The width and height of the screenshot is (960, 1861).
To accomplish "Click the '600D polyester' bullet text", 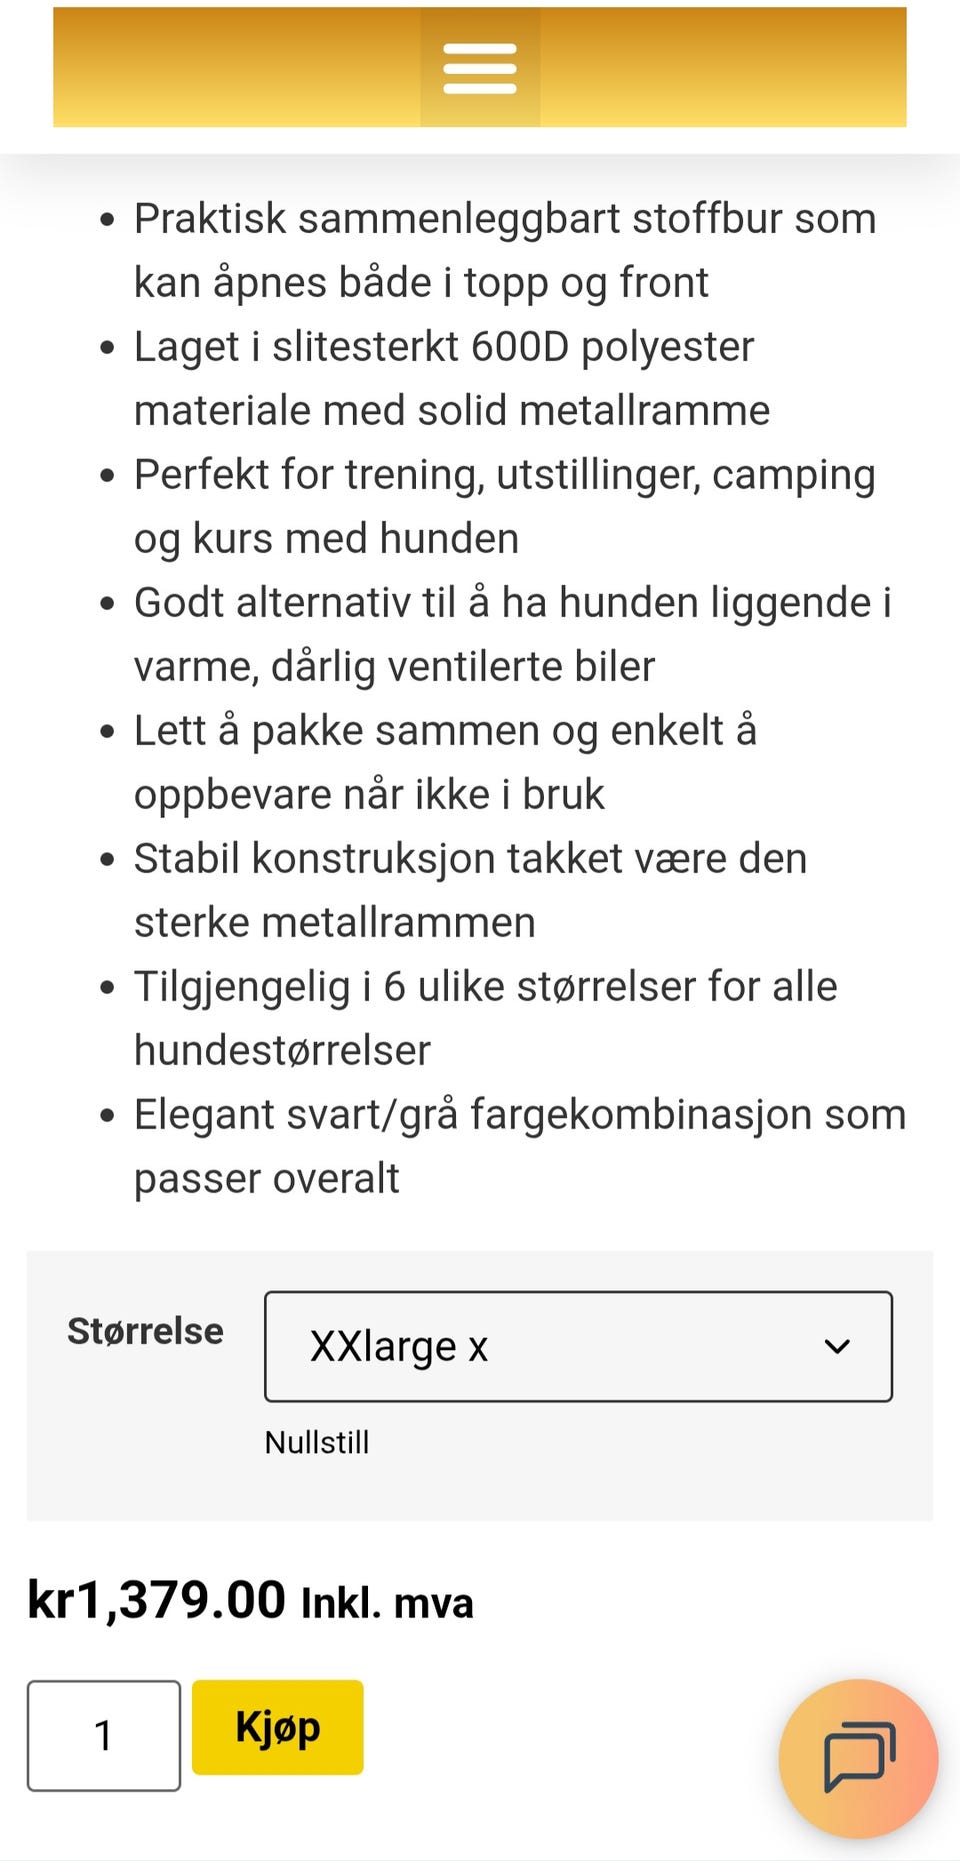I will tap(444, 347).
